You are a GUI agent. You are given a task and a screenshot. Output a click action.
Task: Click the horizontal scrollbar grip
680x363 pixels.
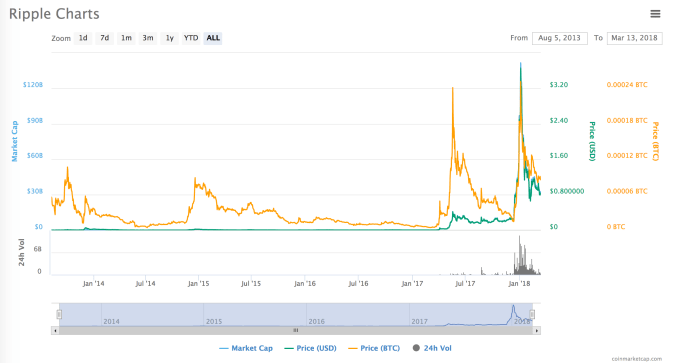point(296,330)
